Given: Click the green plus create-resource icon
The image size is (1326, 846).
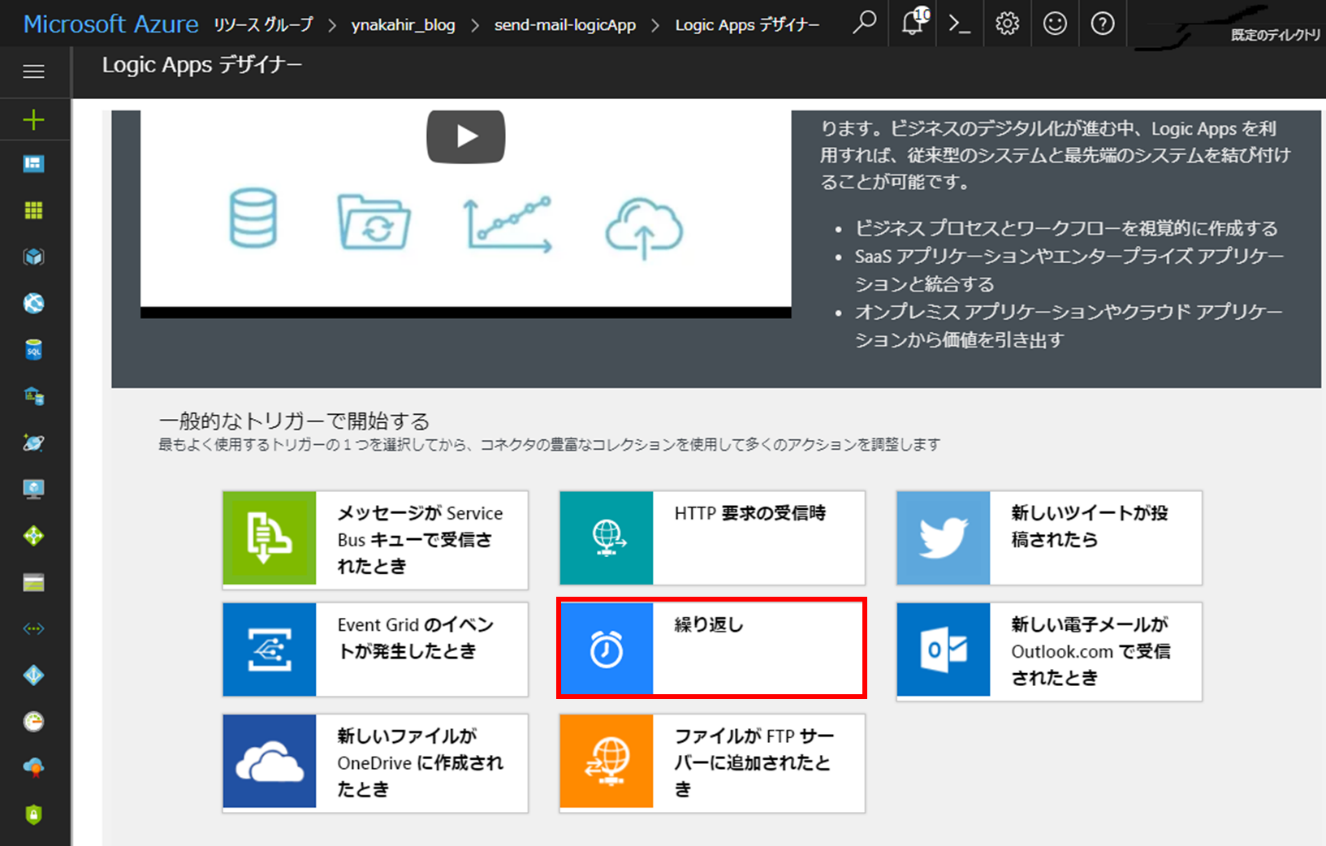Looking at the screenshot, I should click(x=34, y=120).
